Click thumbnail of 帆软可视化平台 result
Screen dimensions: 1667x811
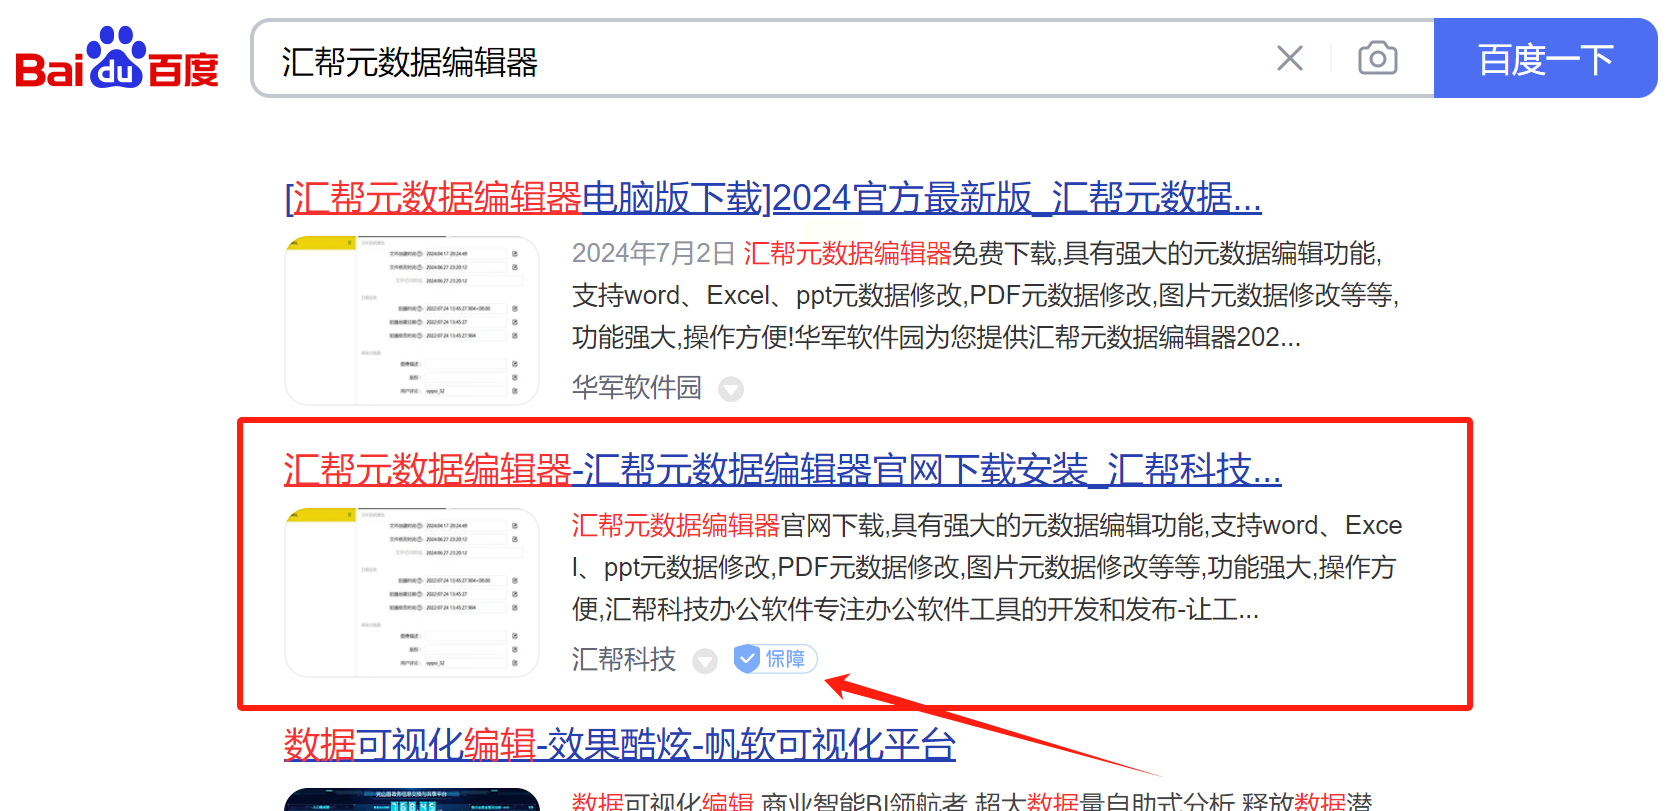coord(412,799)
